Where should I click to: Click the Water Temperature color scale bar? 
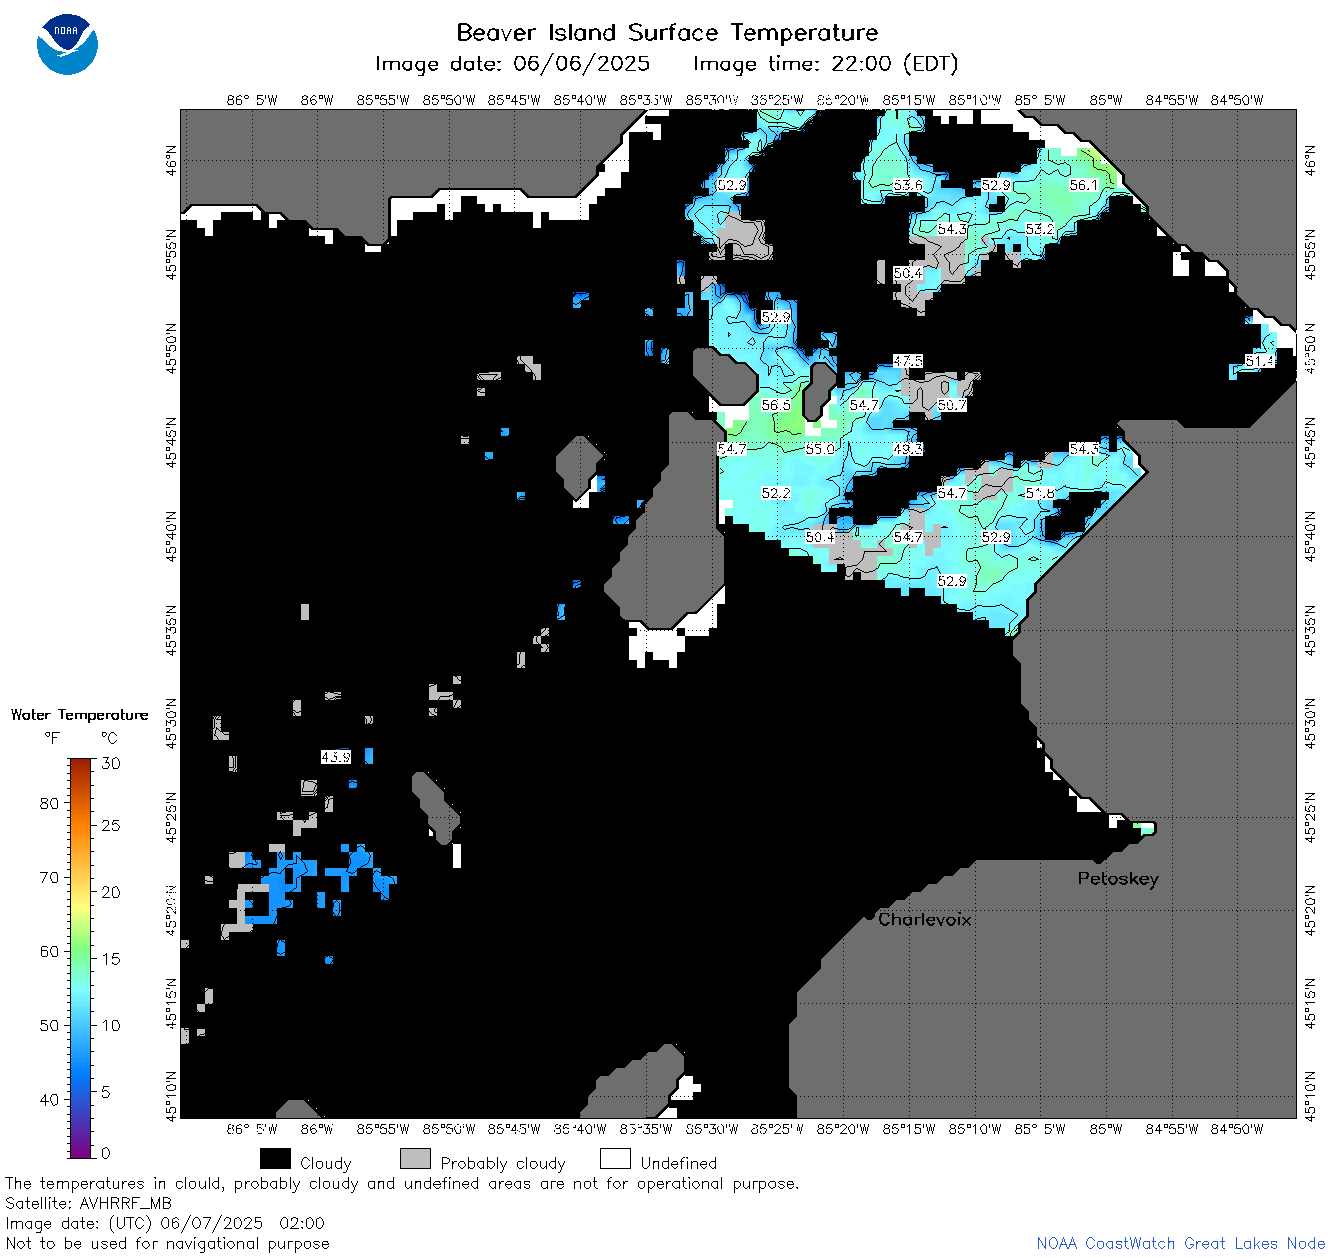pos(81,956)
